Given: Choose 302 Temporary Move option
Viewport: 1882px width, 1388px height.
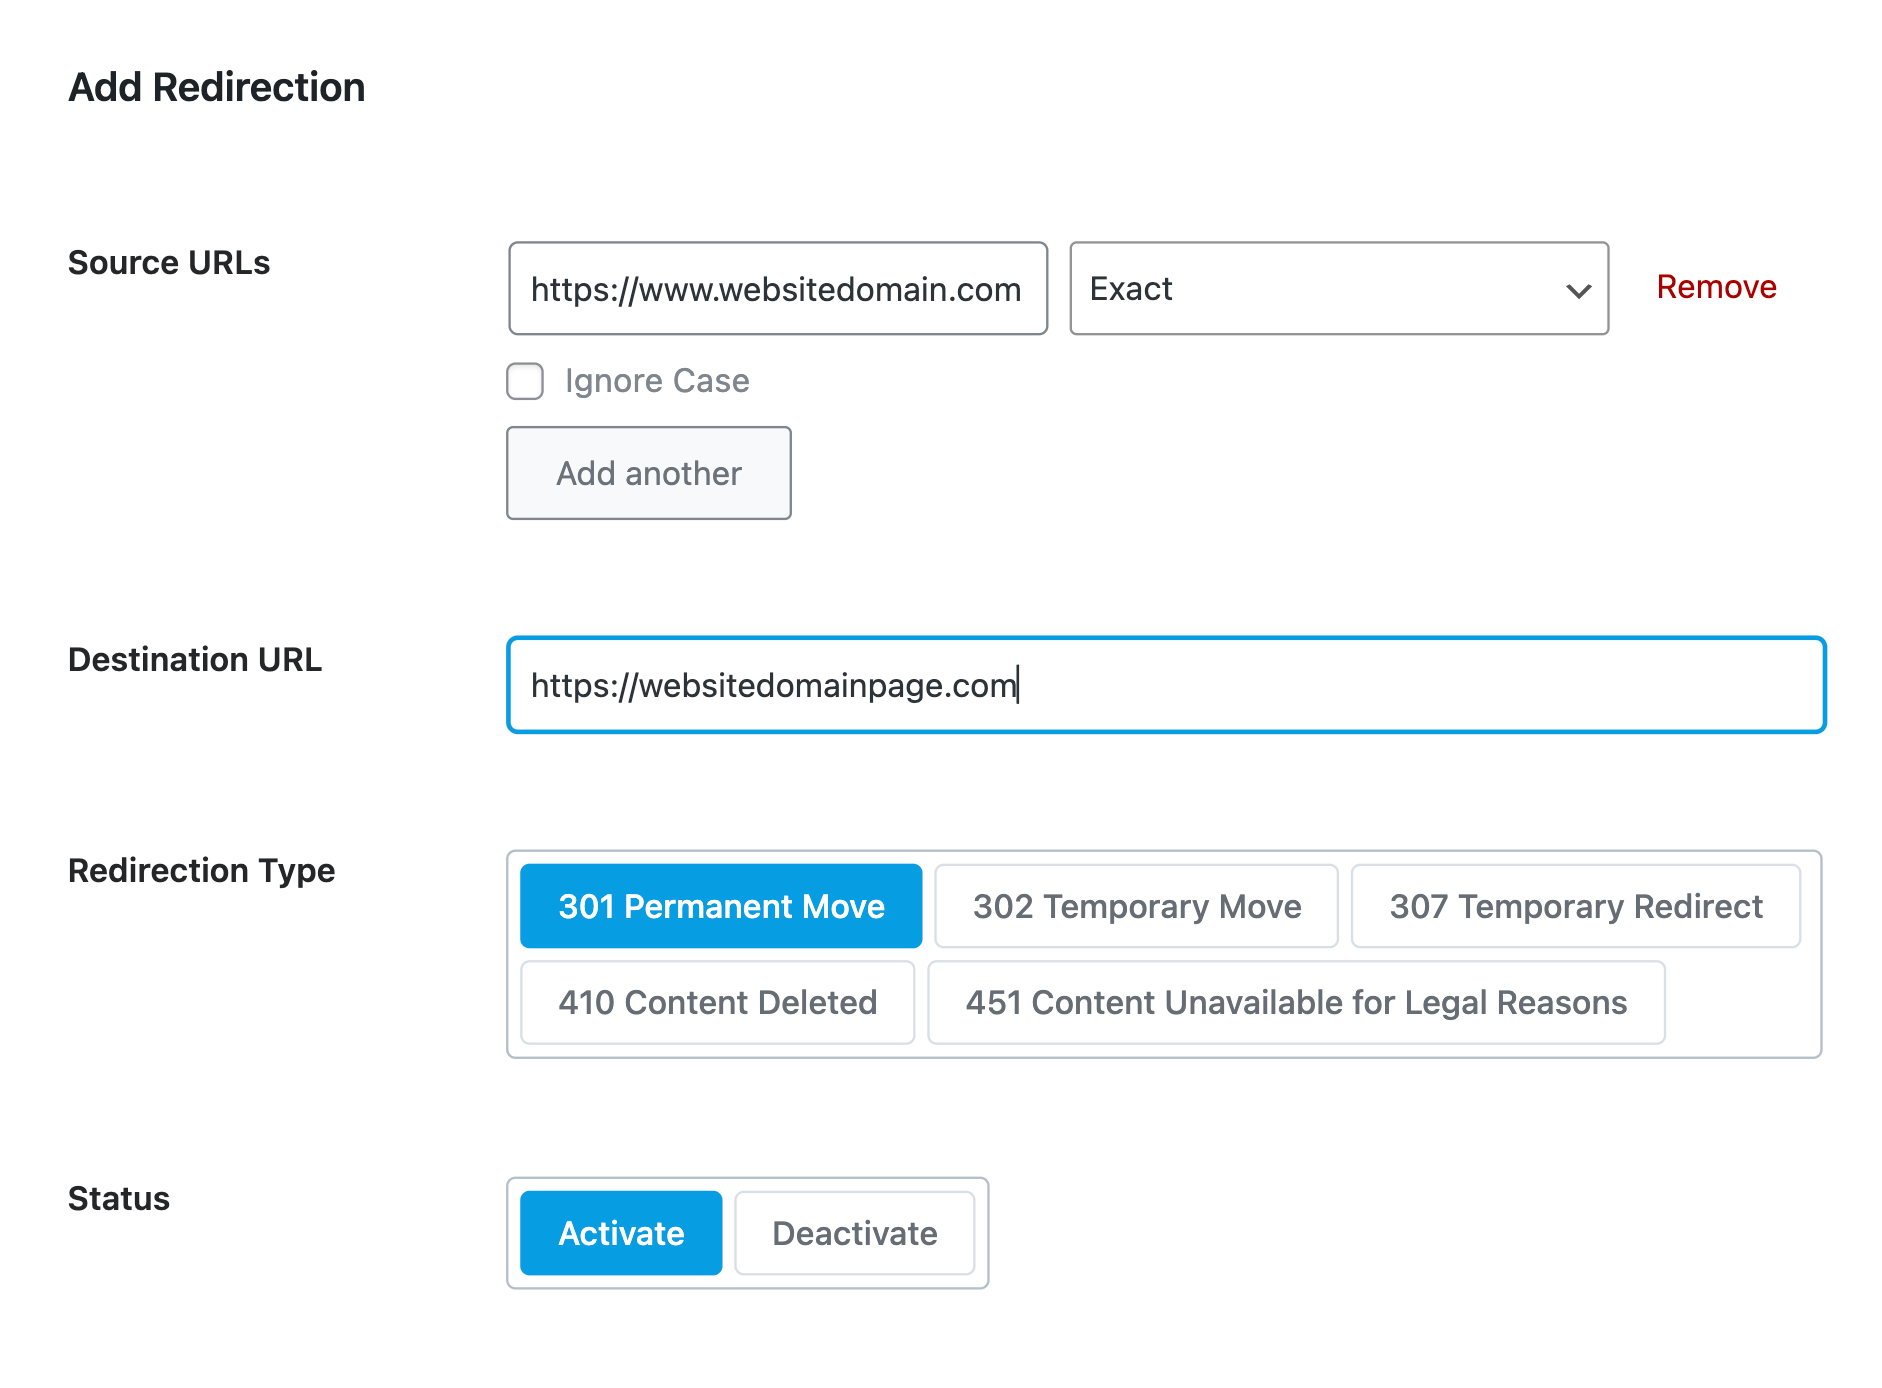Looking at the screenshot, I should point(1136,906).
